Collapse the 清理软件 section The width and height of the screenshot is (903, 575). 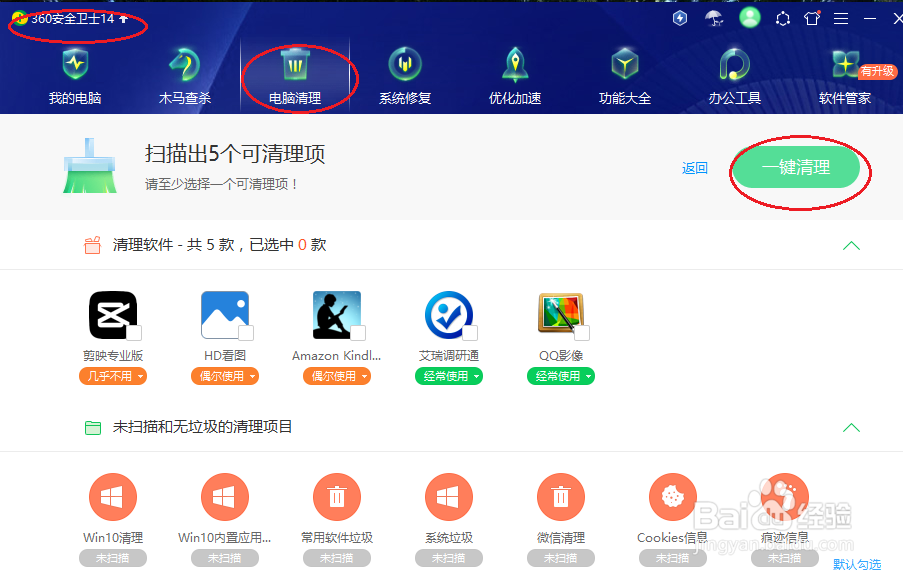point(851,245)
